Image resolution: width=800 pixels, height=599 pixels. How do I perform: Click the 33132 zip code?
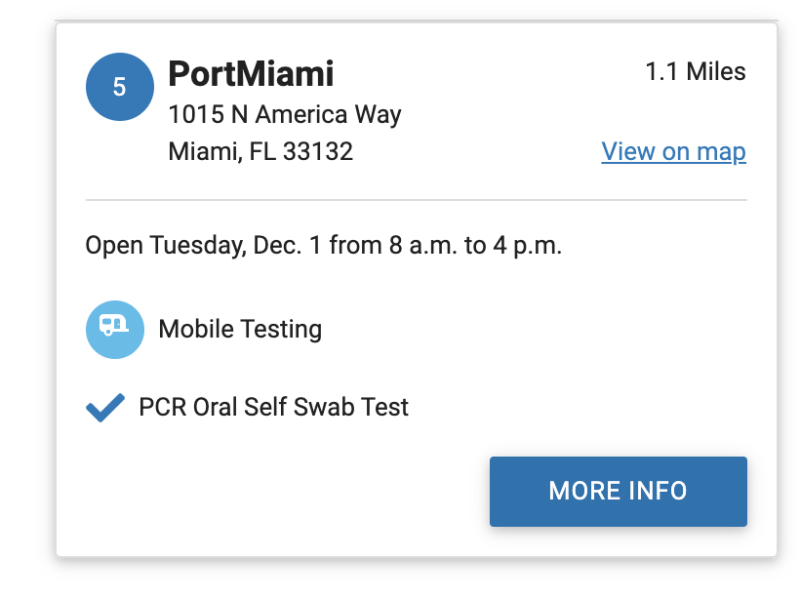(318, 152)
